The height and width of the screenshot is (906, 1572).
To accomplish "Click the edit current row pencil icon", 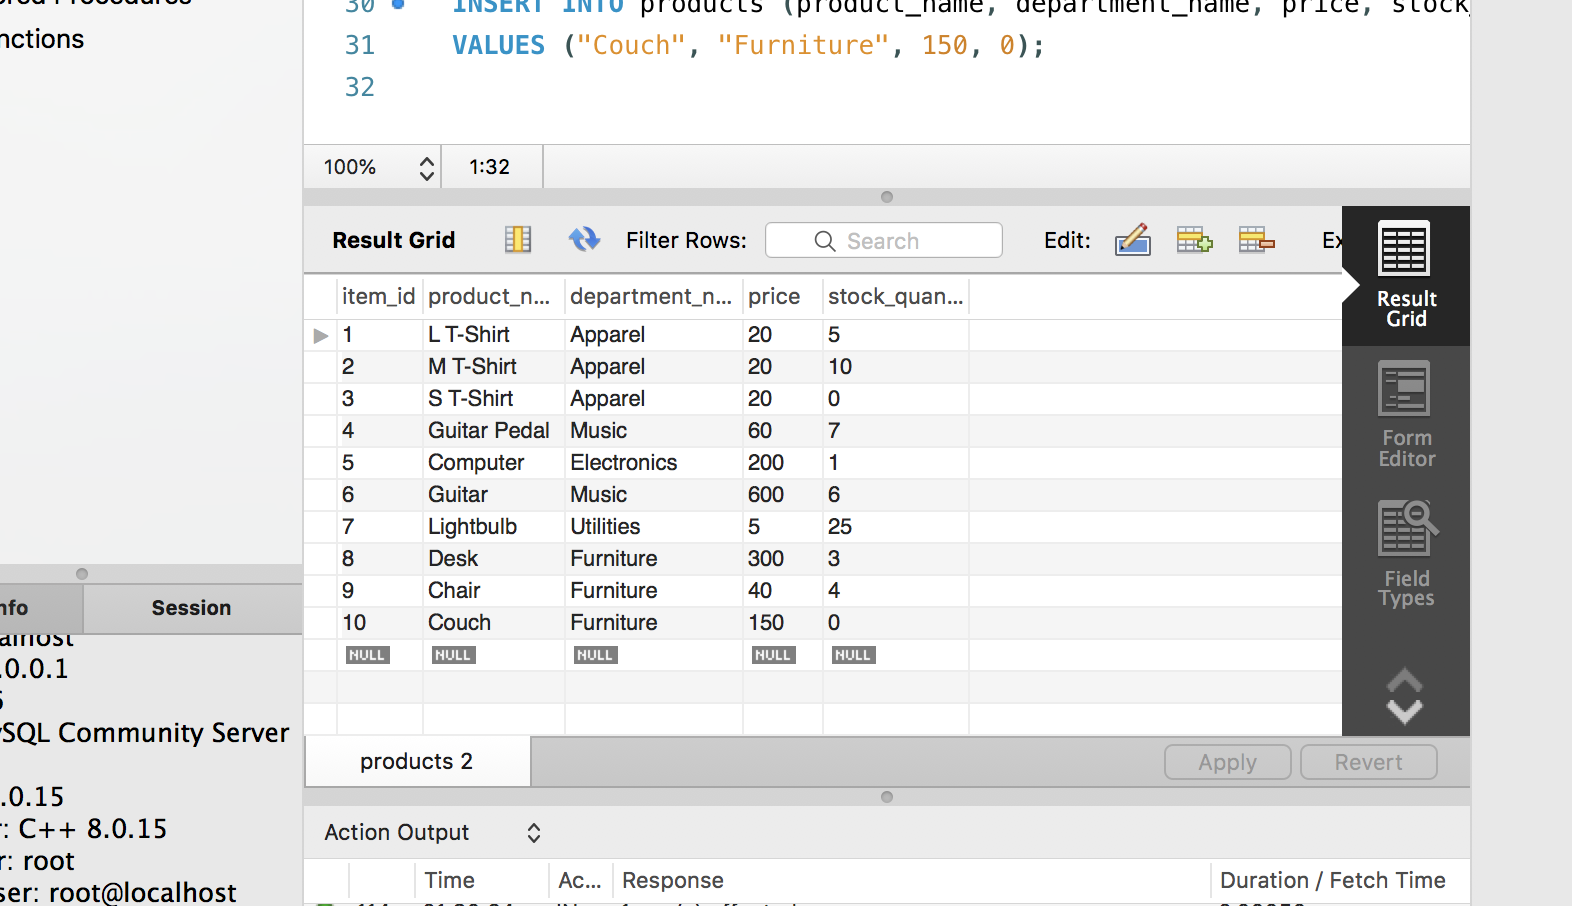I will tap(1133, 240).
